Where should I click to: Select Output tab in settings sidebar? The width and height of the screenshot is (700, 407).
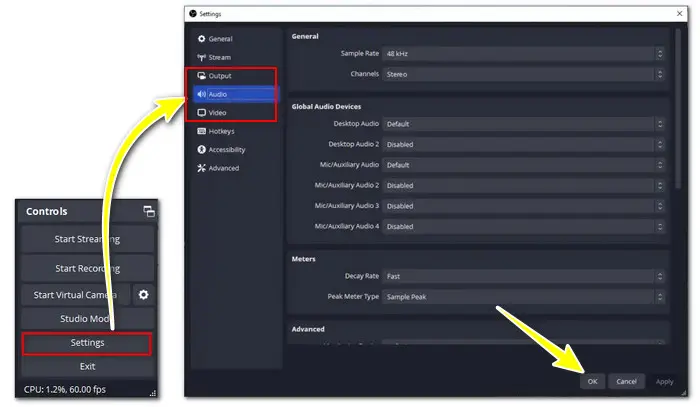[x=235, y=76]
